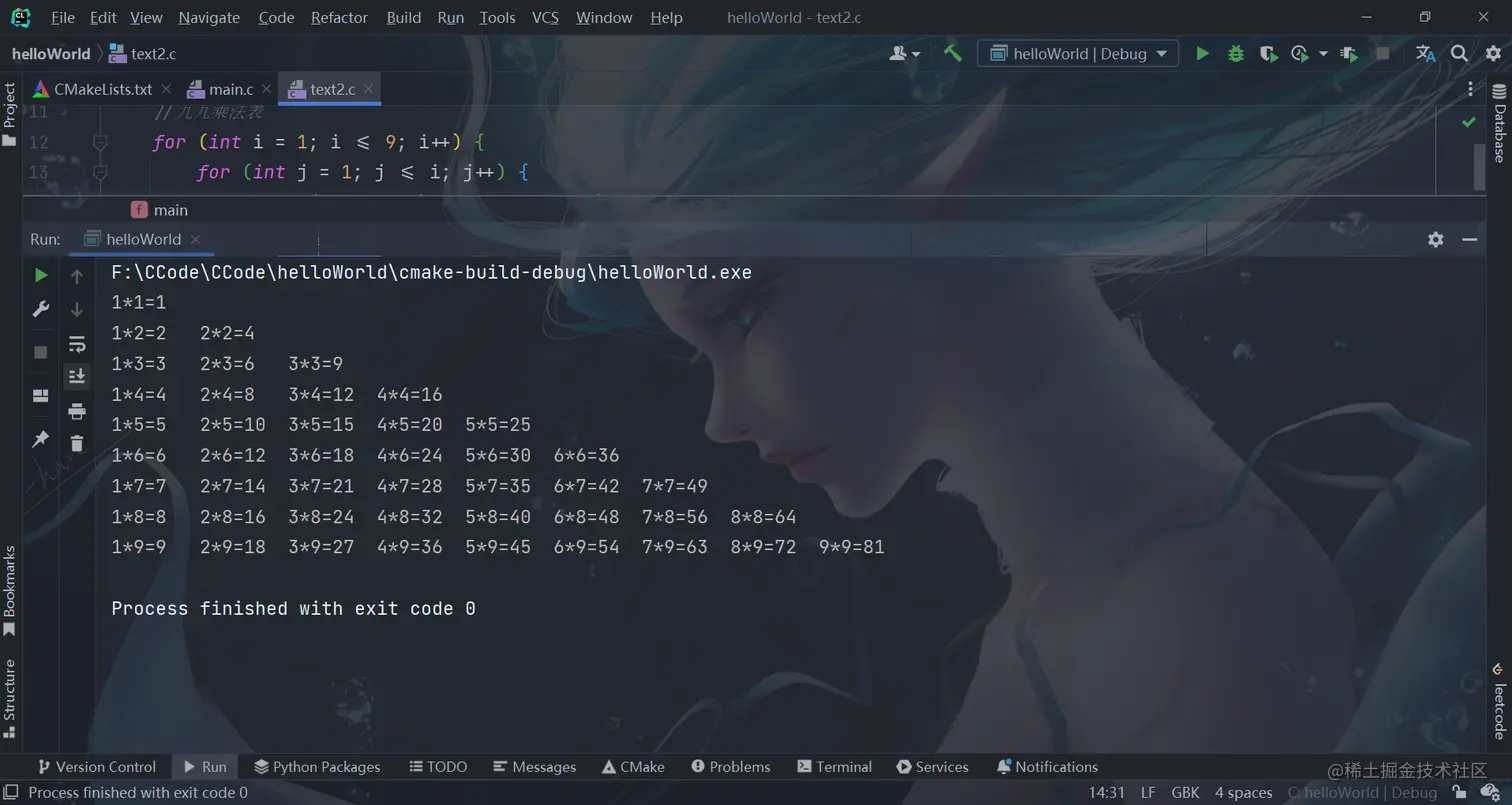Screen dimensions: 1512x805
Task: Click helloWorld breadcrumb in navigation bar
Action: 51,54
